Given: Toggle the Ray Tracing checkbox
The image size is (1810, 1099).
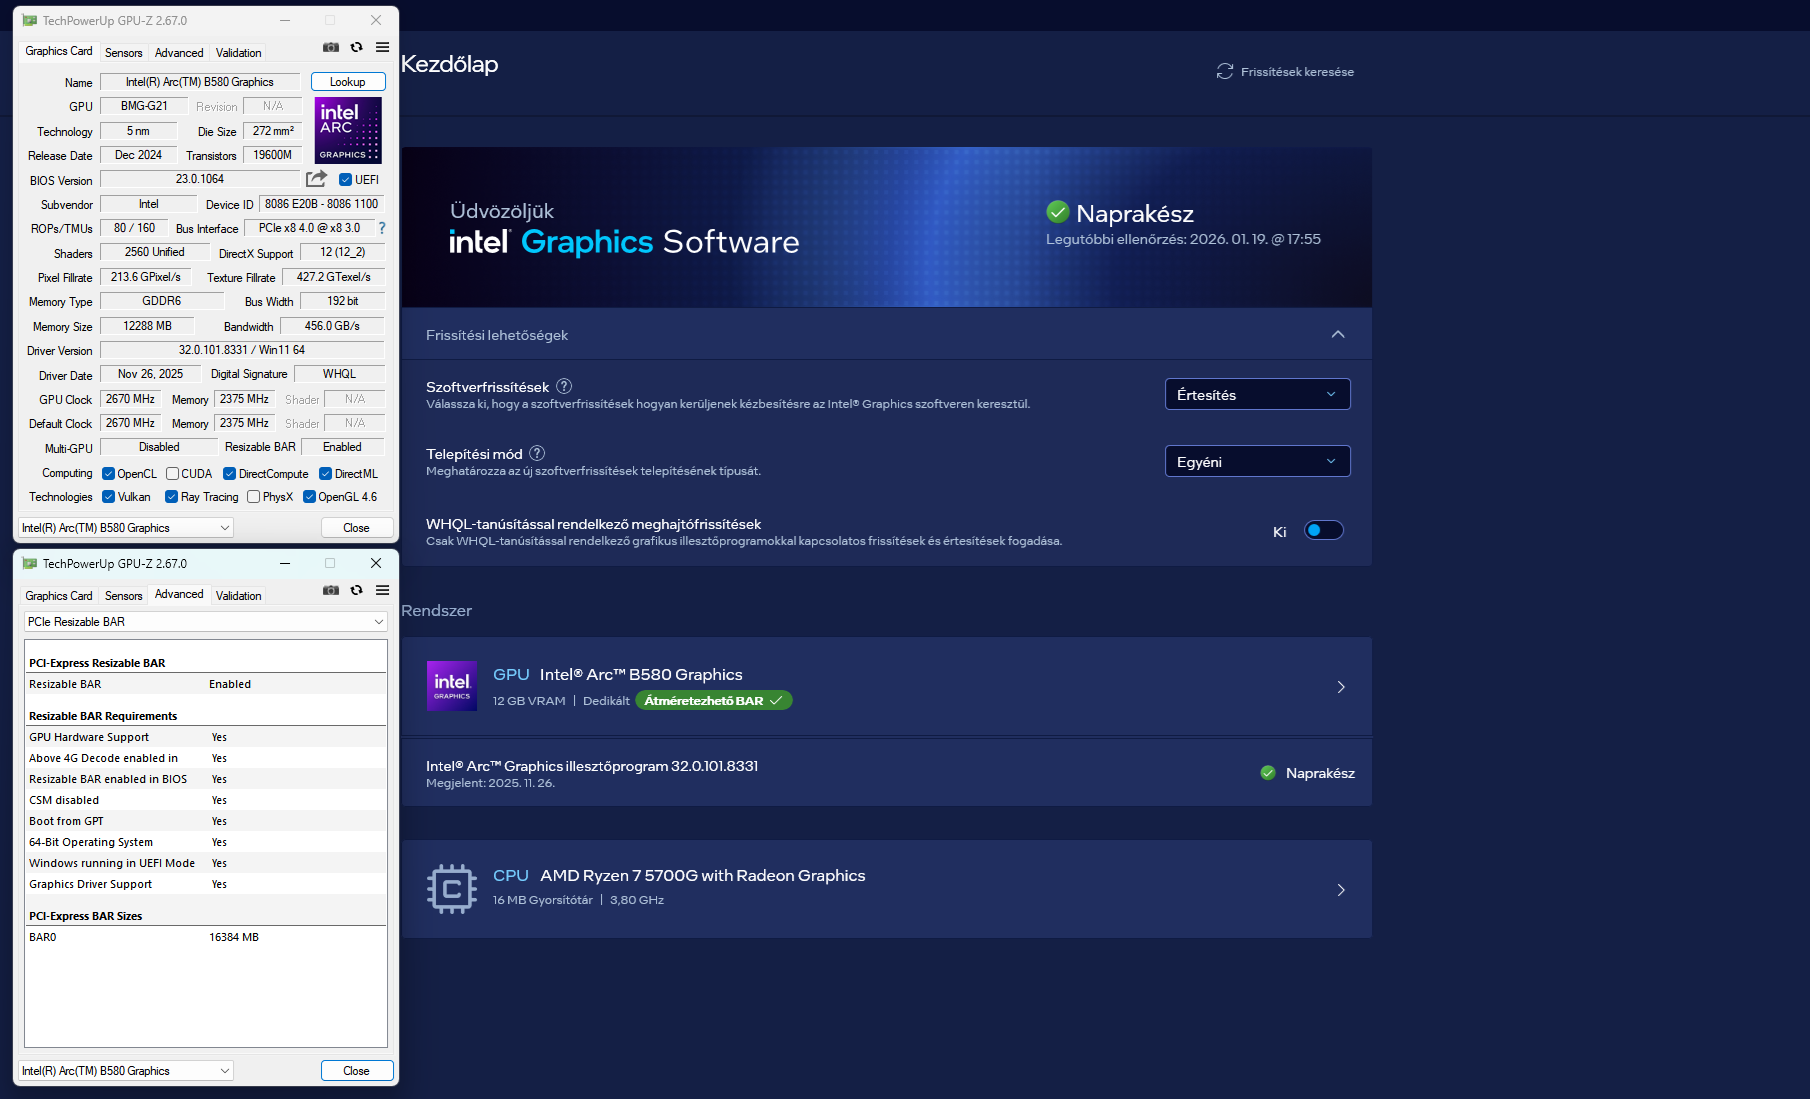Looking at the screenshot, I should pos(171,497).
